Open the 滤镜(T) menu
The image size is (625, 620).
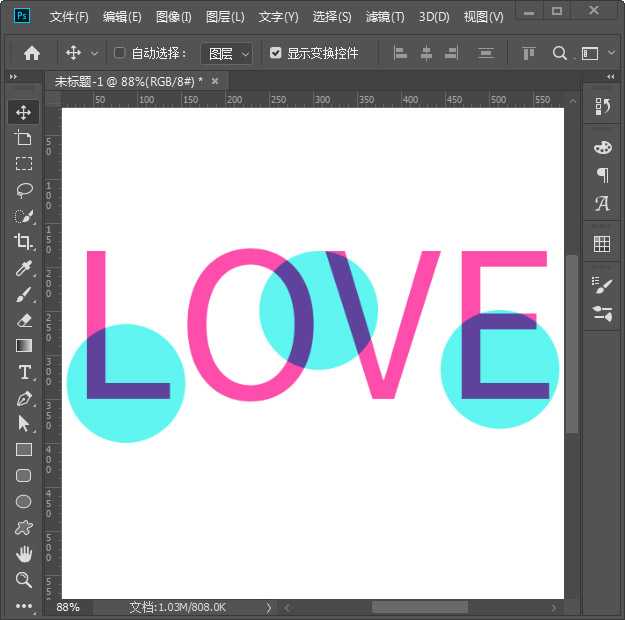(x=385, y=17)
